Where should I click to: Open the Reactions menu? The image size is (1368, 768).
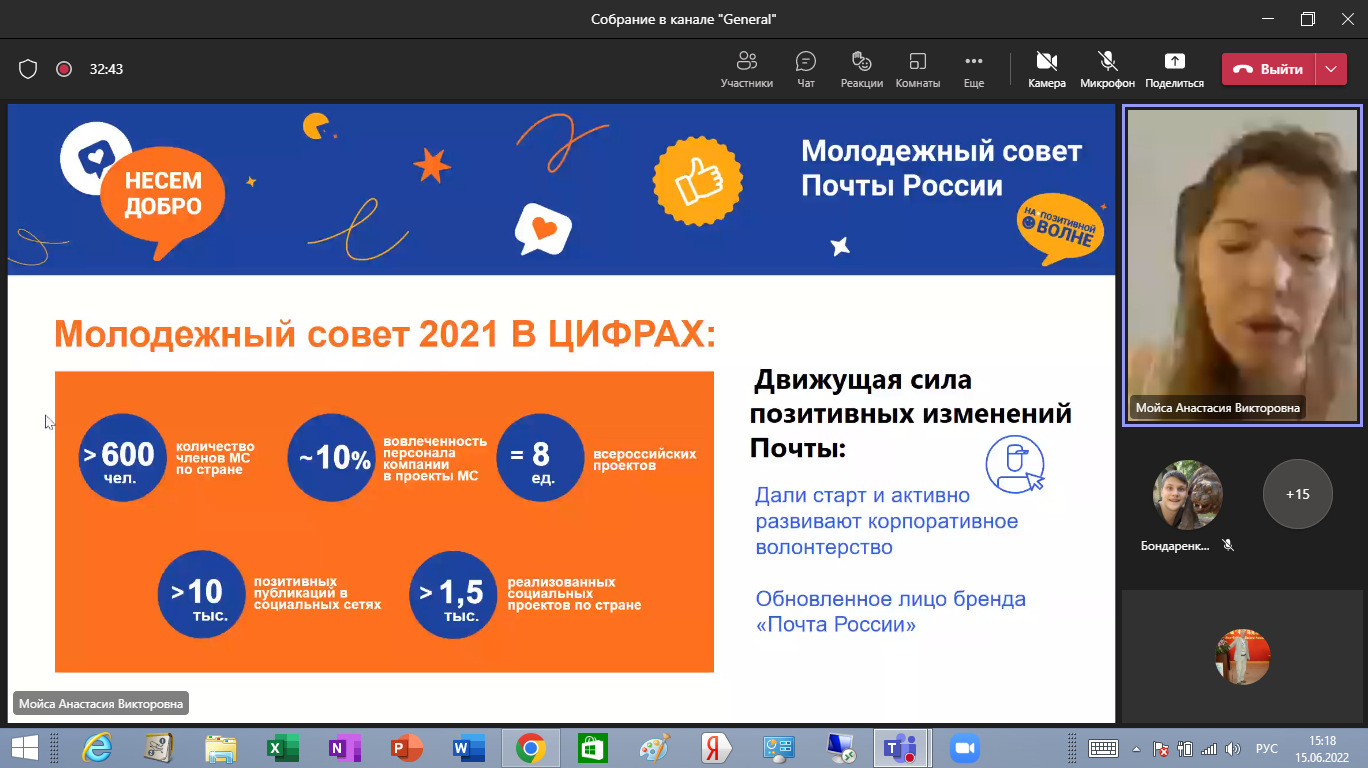tap(862, 70)
